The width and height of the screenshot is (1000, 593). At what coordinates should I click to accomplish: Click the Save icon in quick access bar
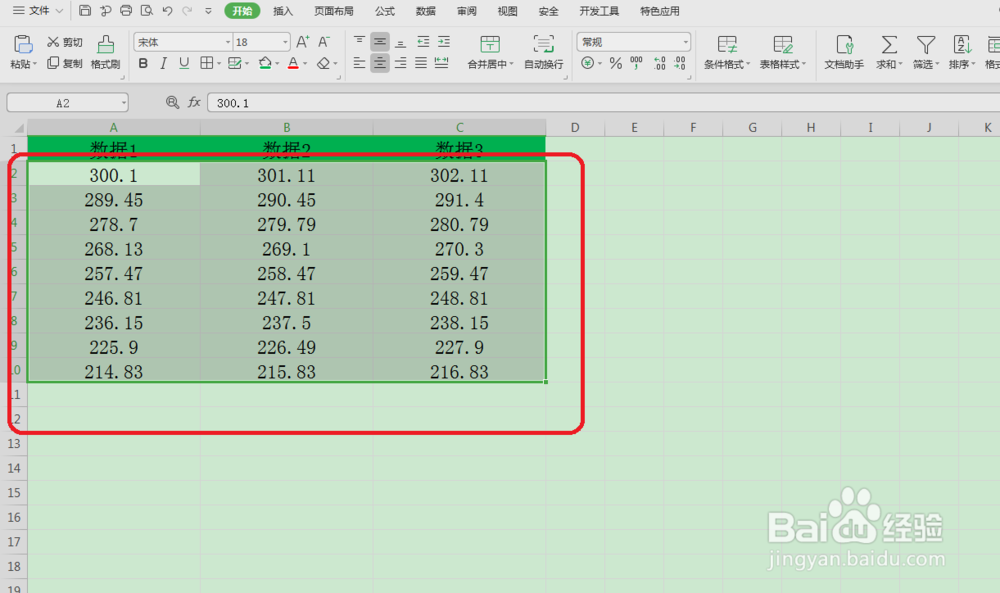85,10
